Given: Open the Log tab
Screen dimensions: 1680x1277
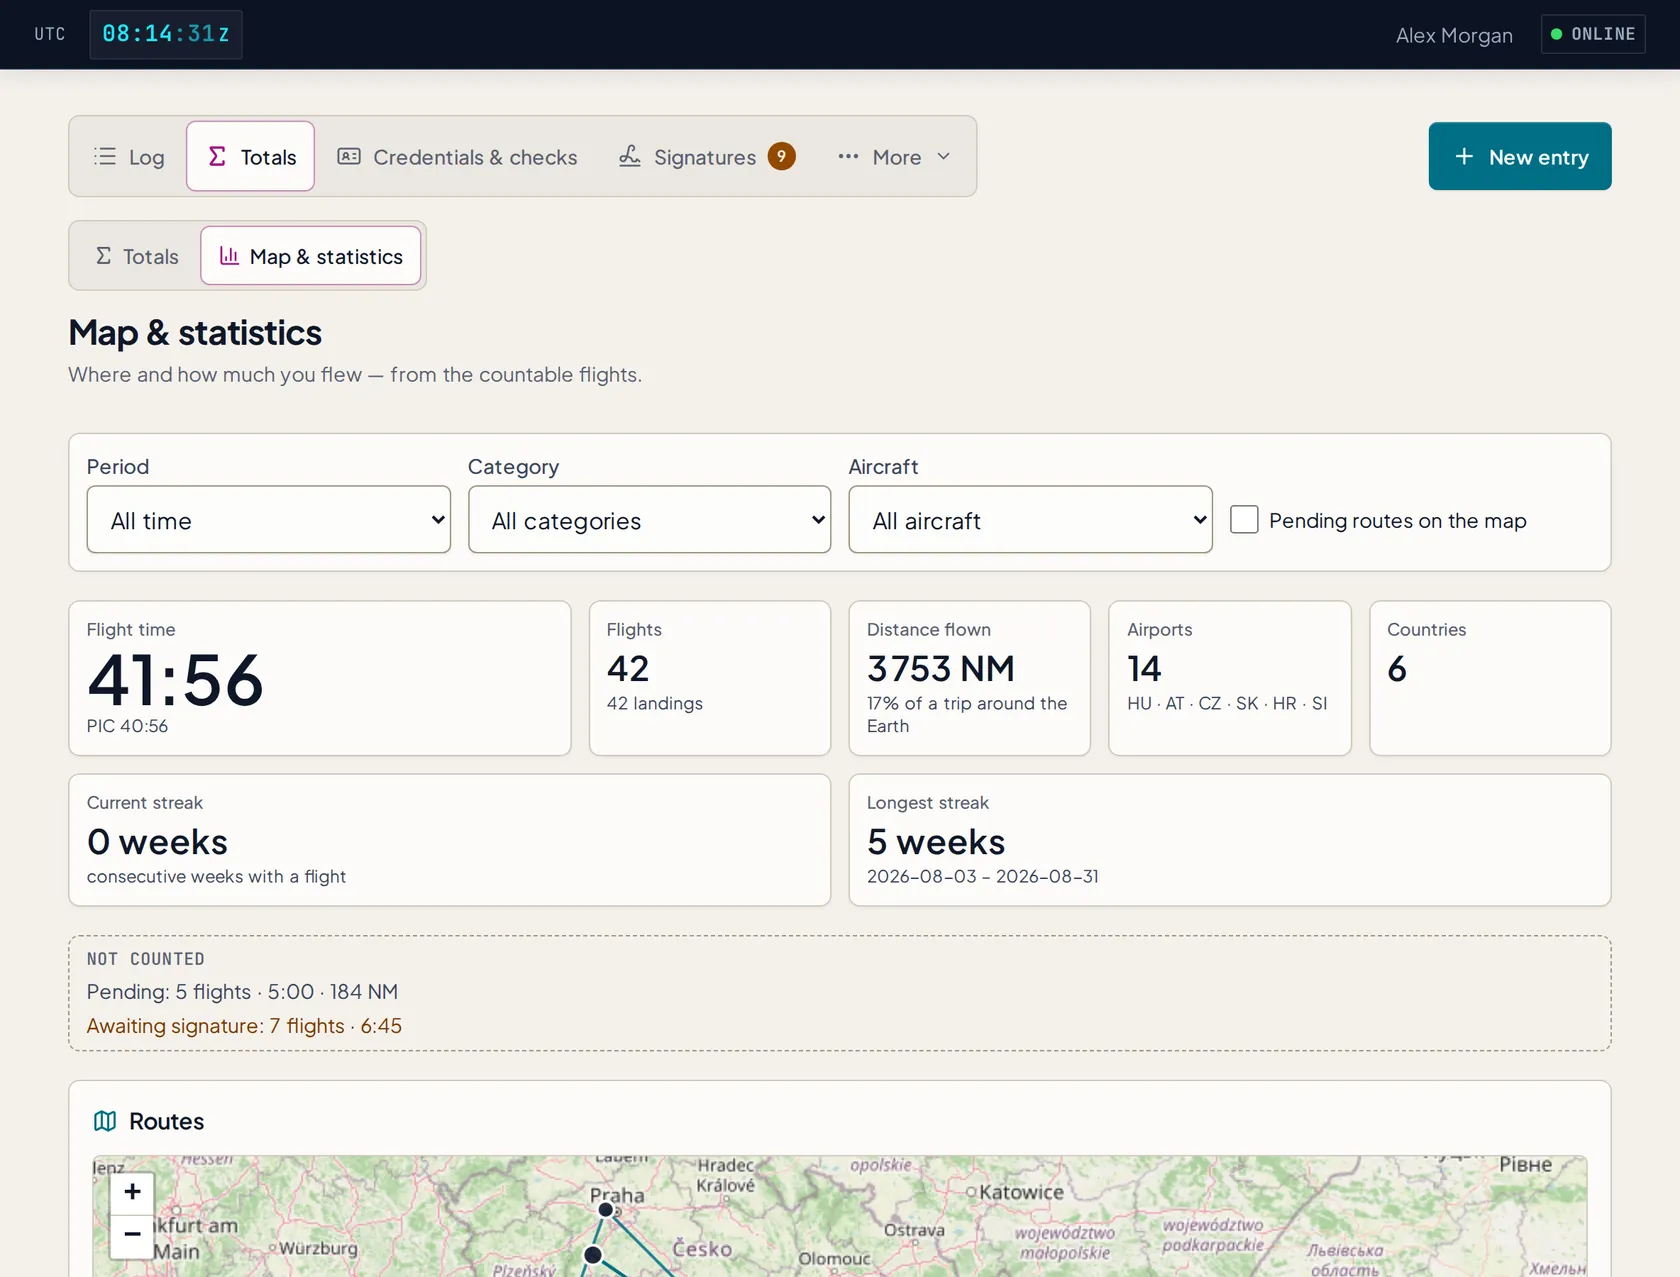Looking at the screenshot, I should pyautogui.click(x=129, y=157).
